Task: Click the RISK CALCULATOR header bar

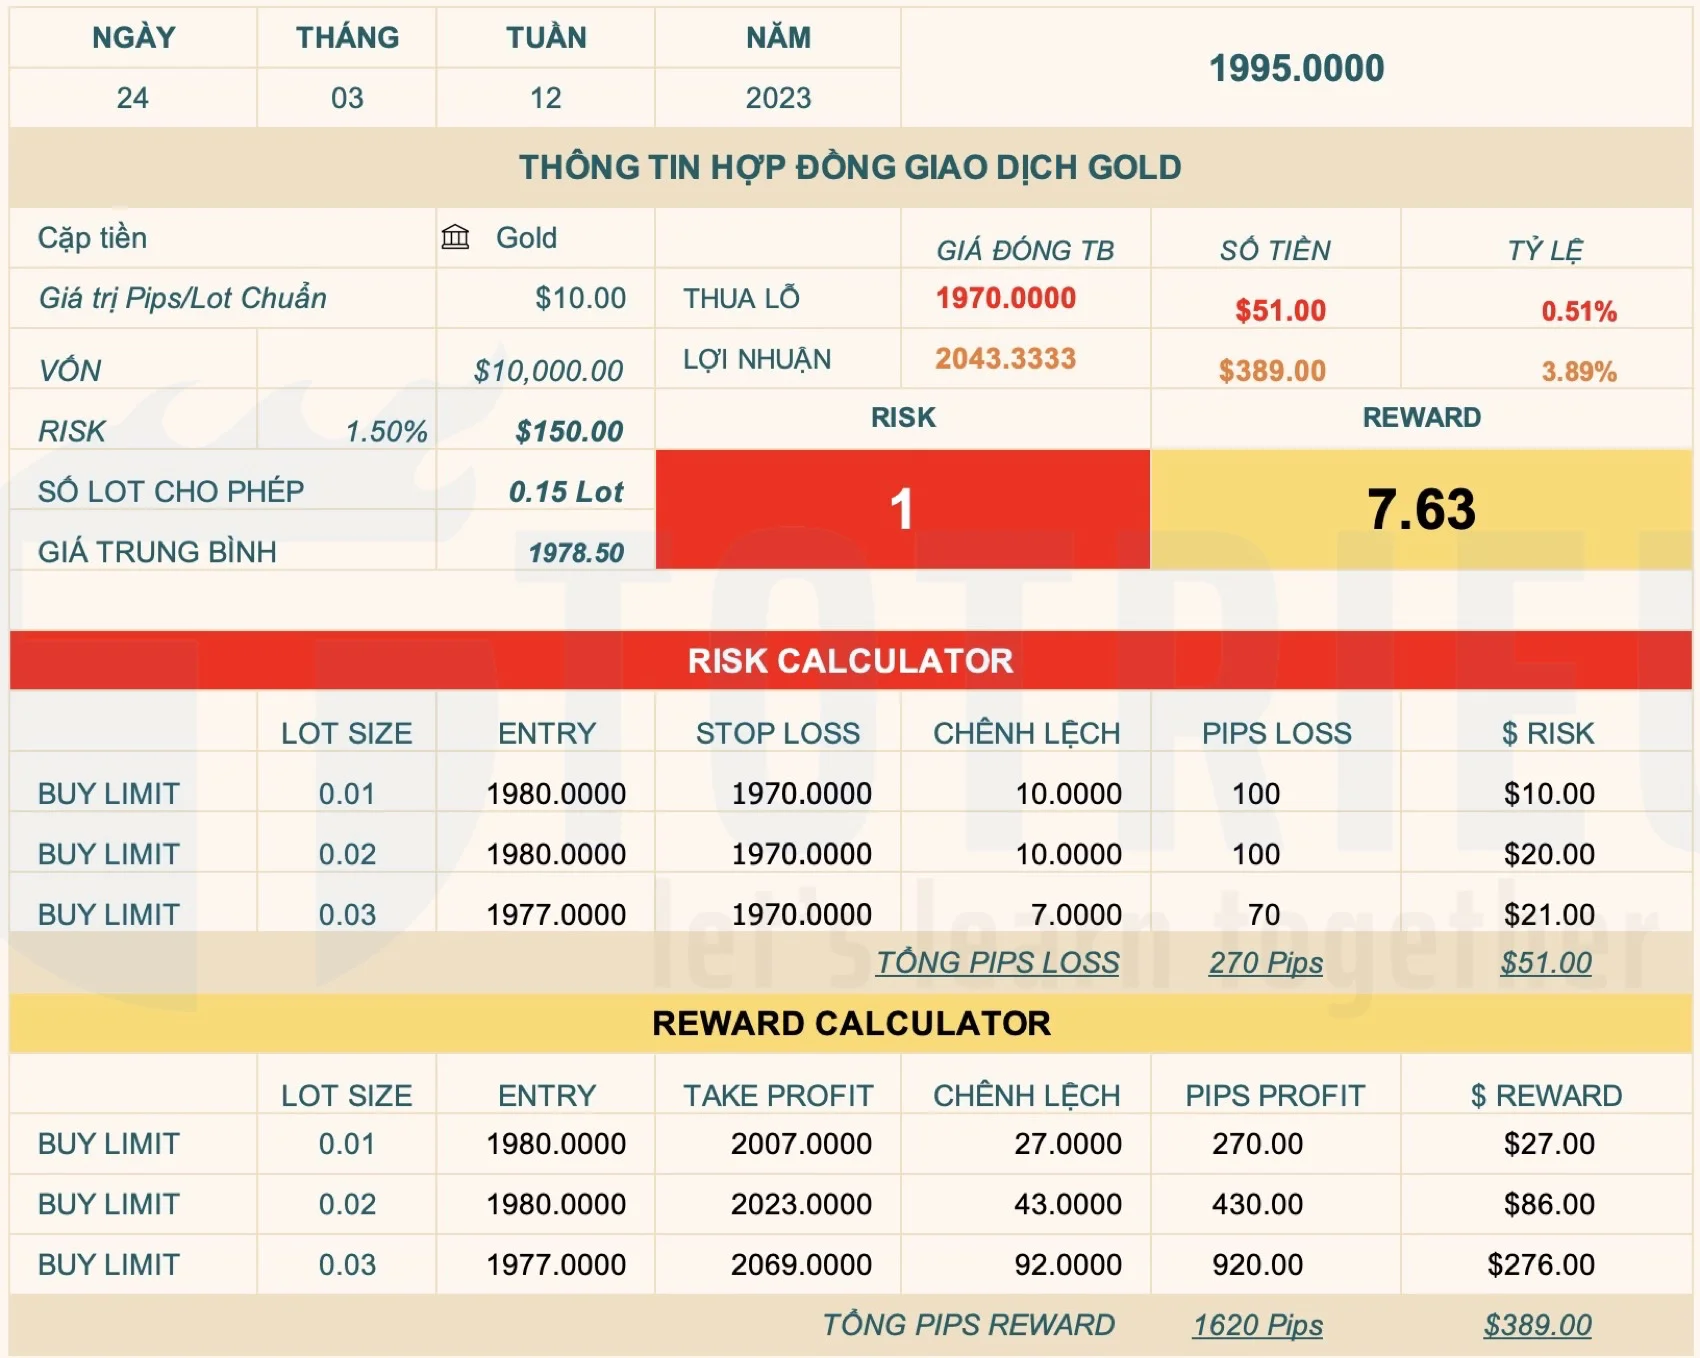Action: 850,661
